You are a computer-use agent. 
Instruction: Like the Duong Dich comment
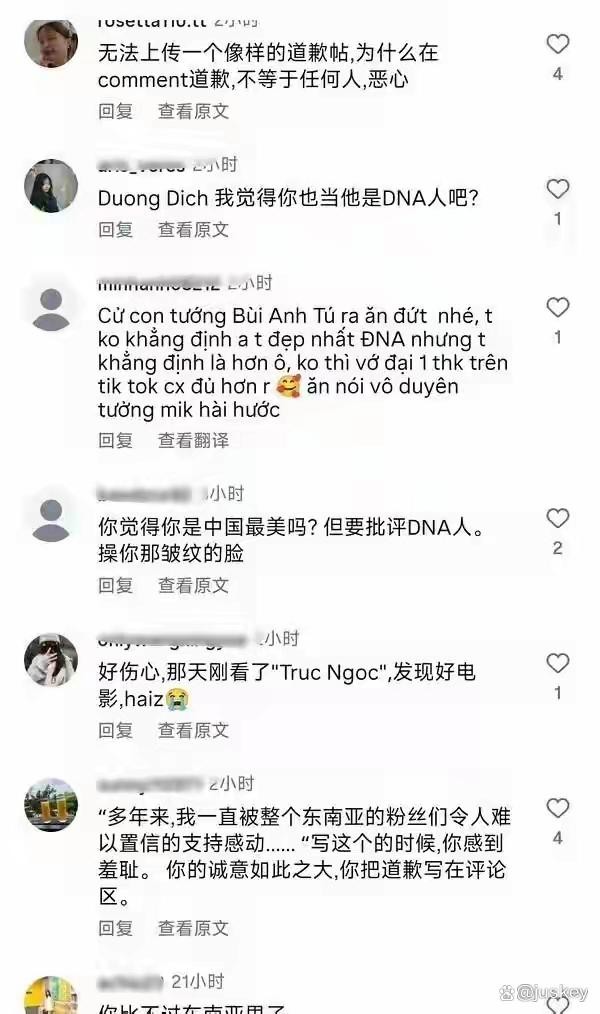(x=557, y=189)
